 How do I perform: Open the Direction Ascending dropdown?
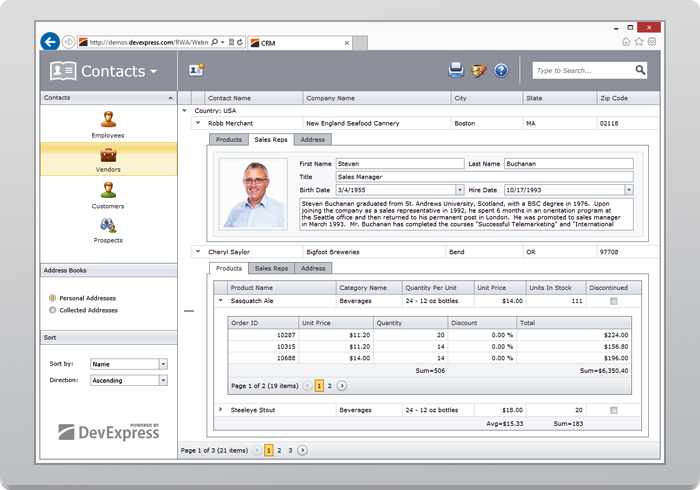(163, 380)
